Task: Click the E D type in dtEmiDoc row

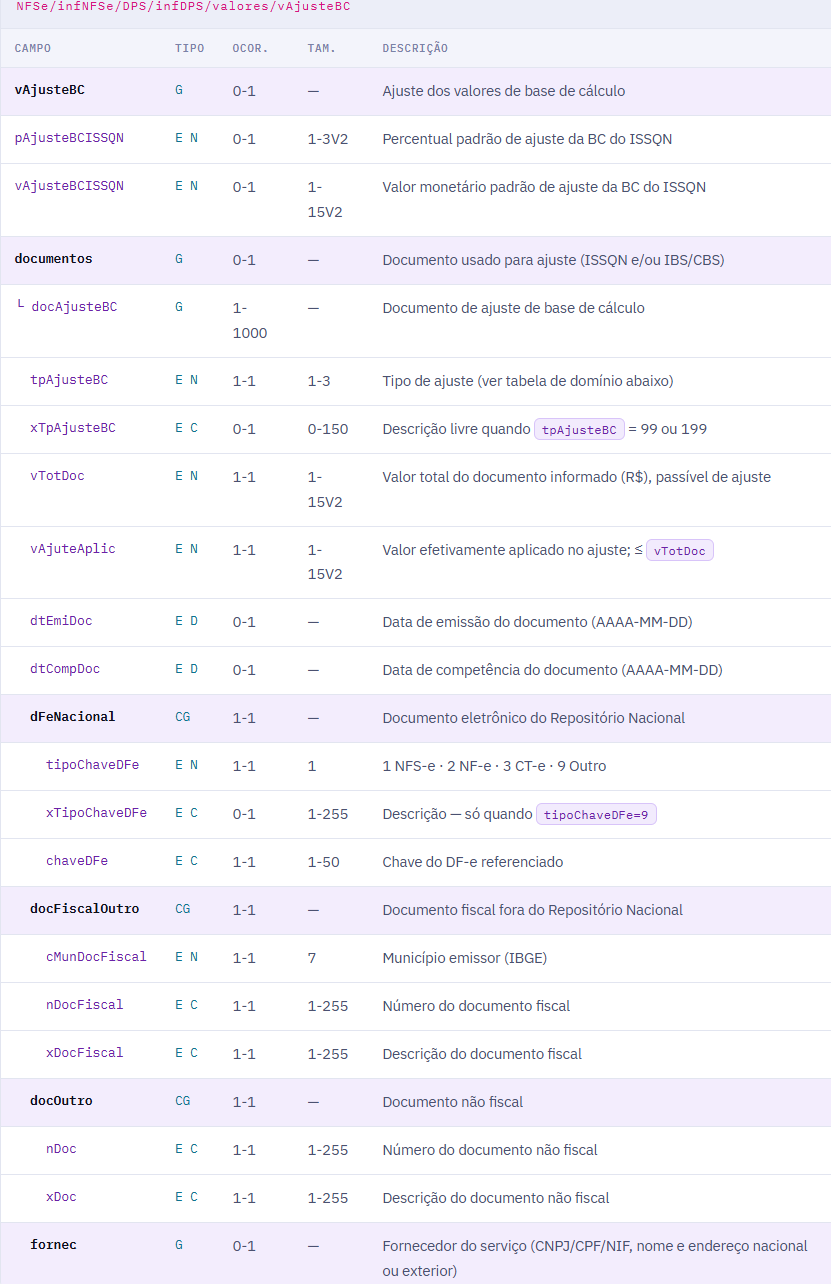Action: [x=187, y=621]
